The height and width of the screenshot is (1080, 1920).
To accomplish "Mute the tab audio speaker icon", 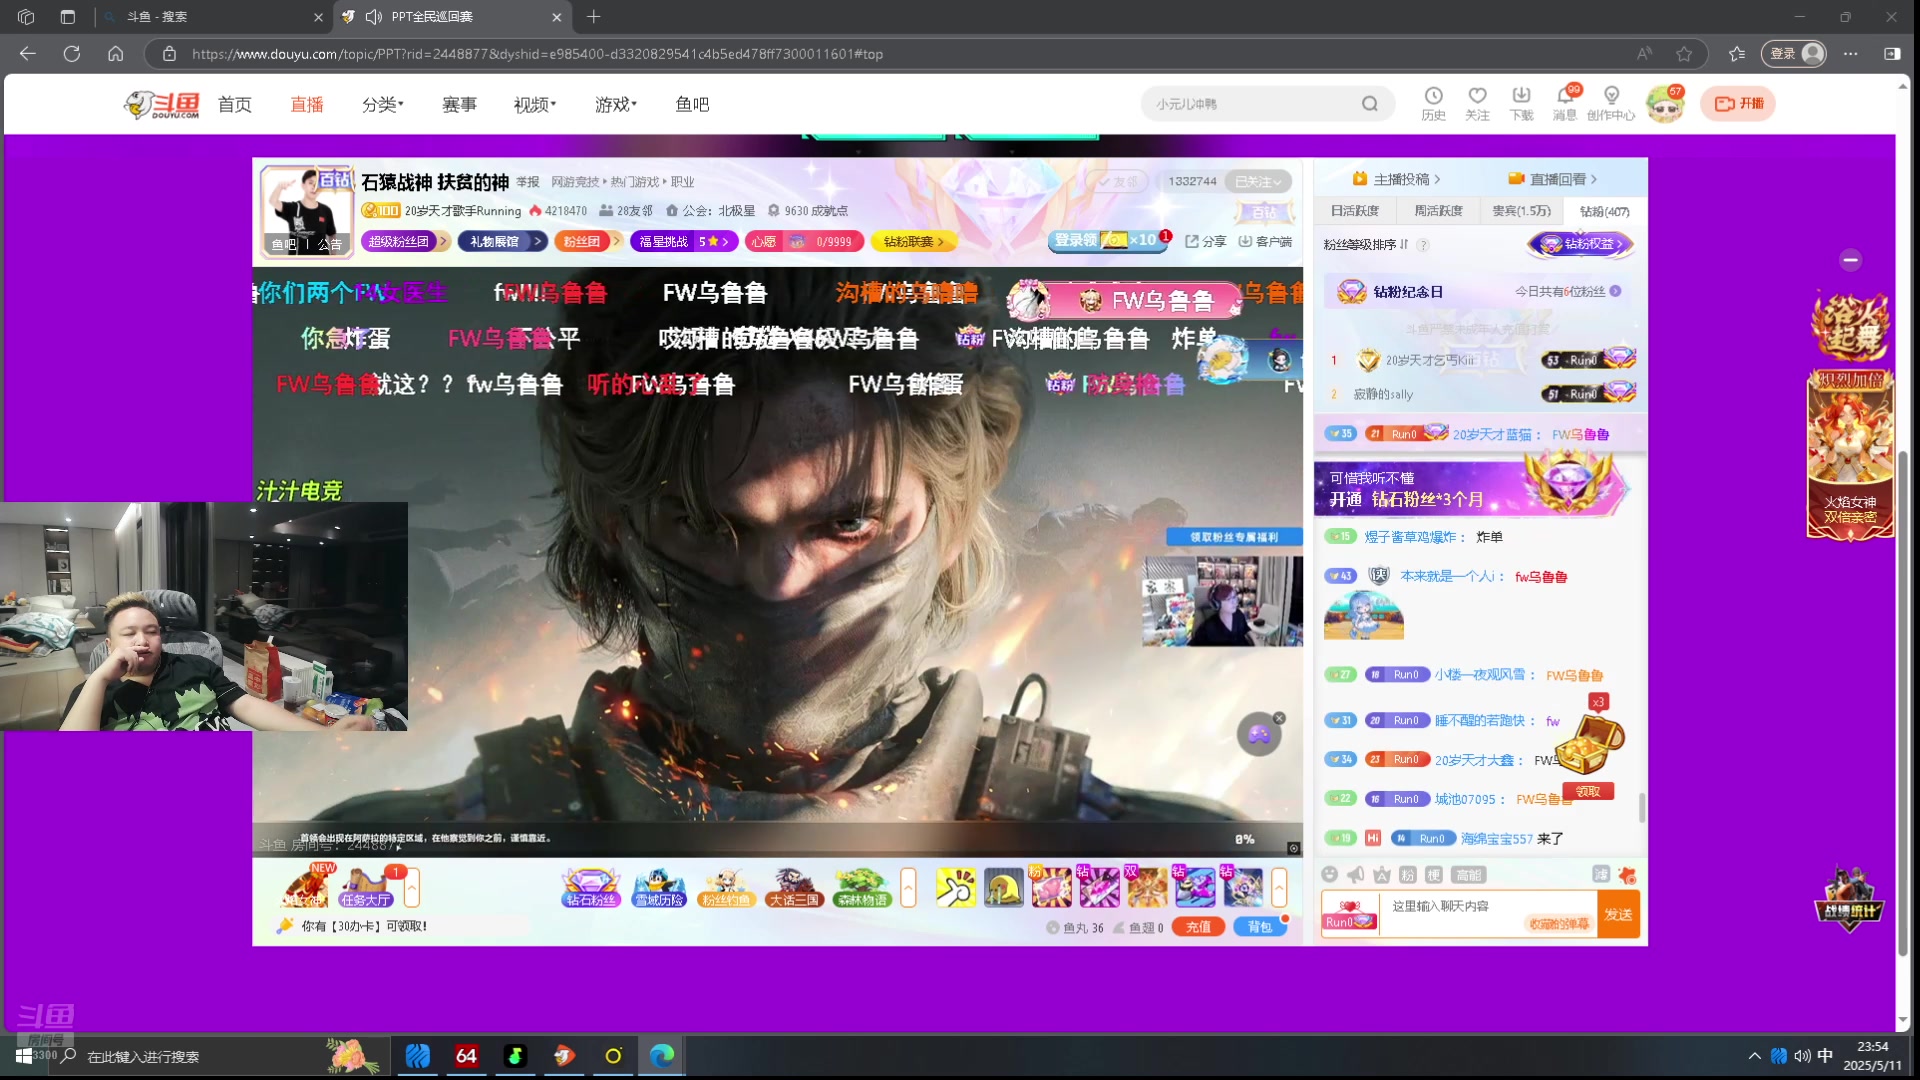I will click(x=374, y=17).
